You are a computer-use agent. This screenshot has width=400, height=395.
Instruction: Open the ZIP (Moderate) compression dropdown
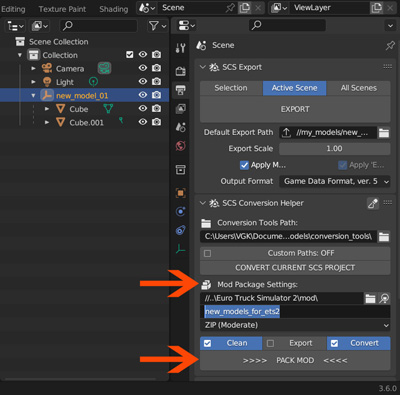point(295,325)
